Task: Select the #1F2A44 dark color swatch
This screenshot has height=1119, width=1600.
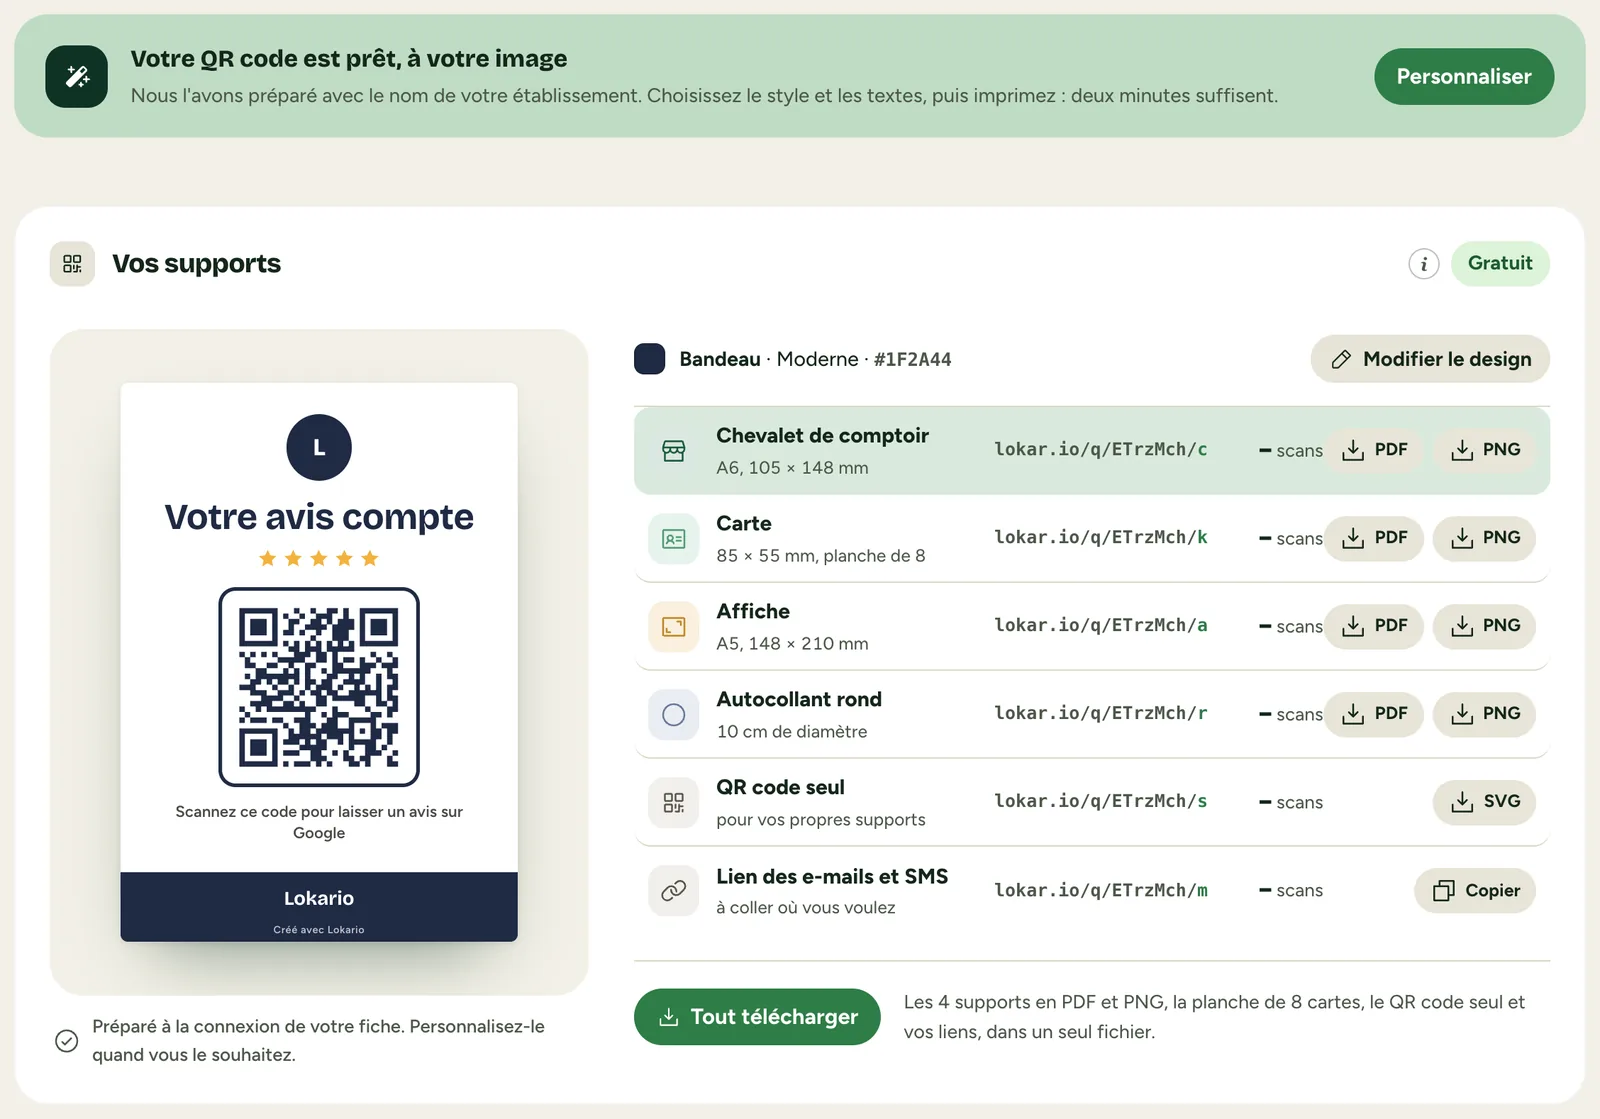Action: coord(650,359)
